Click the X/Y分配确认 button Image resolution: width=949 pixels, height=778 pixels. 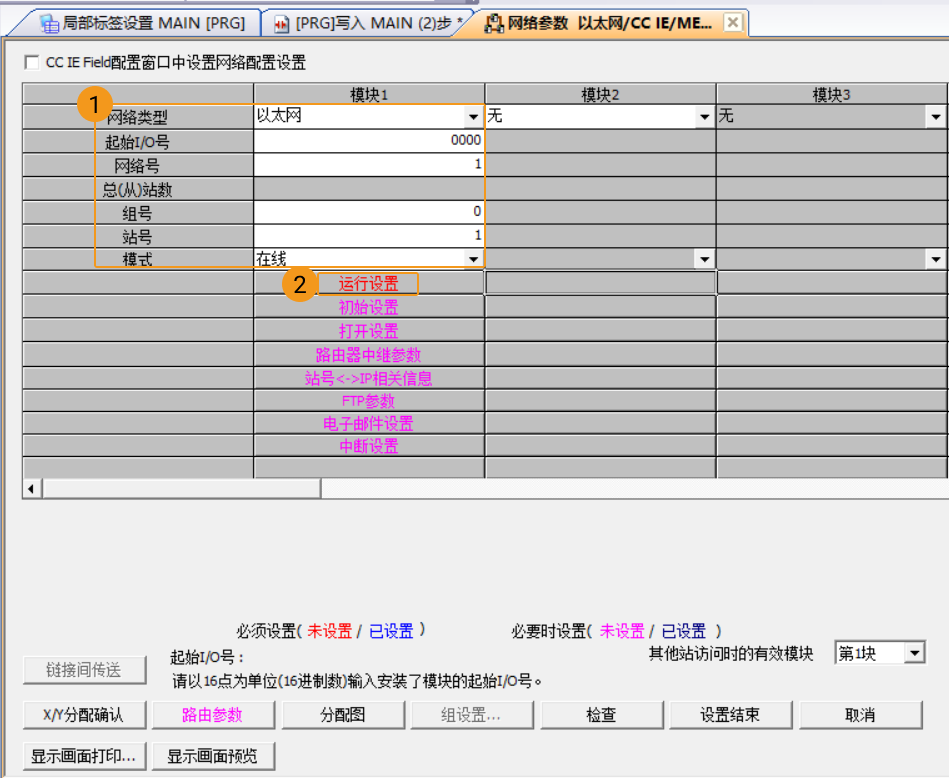point(84,714)
